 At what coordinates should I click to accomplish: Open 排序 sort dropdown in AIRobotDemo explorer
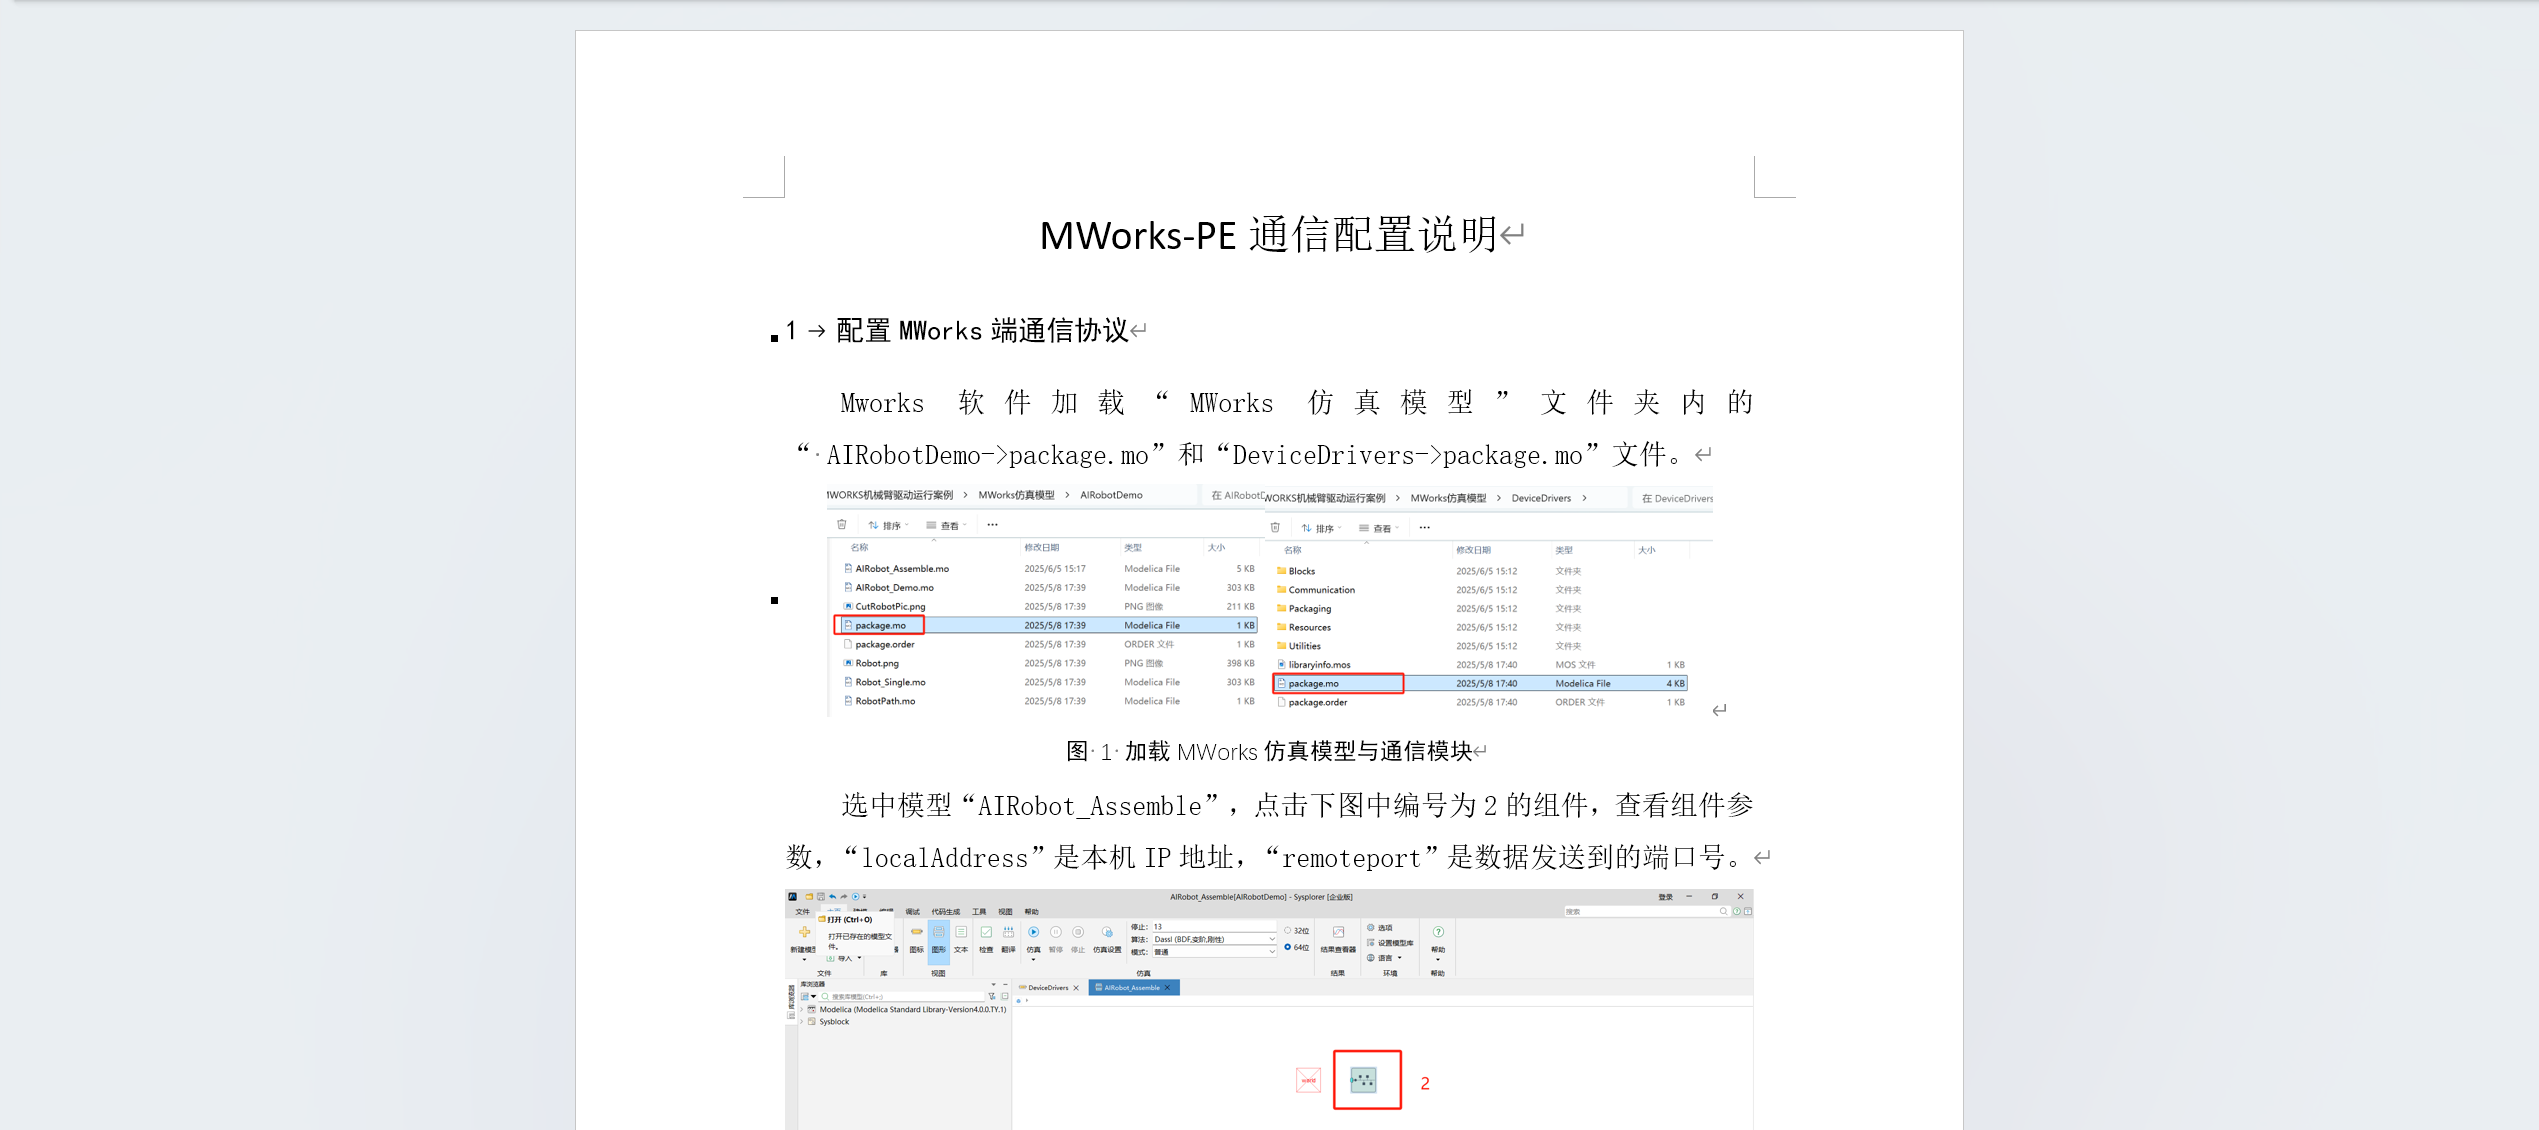coord(889,525)
